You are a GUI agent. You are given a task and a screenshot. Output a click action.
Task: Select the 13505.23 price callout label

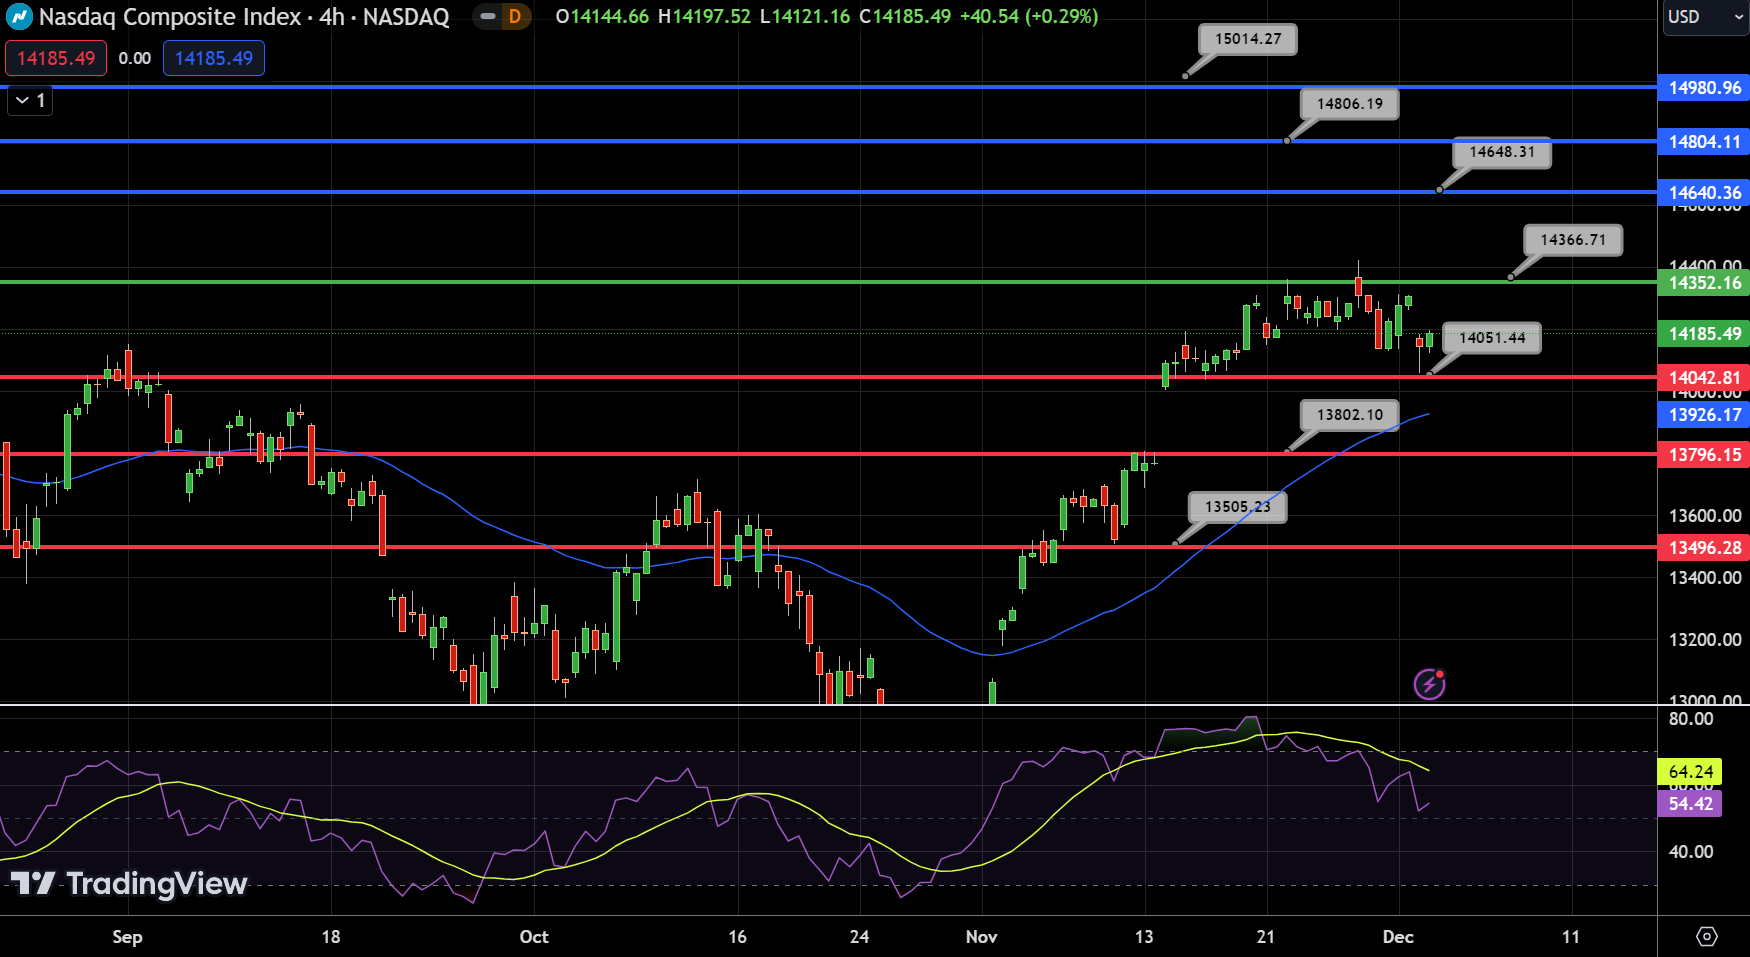pos(1238,507)
